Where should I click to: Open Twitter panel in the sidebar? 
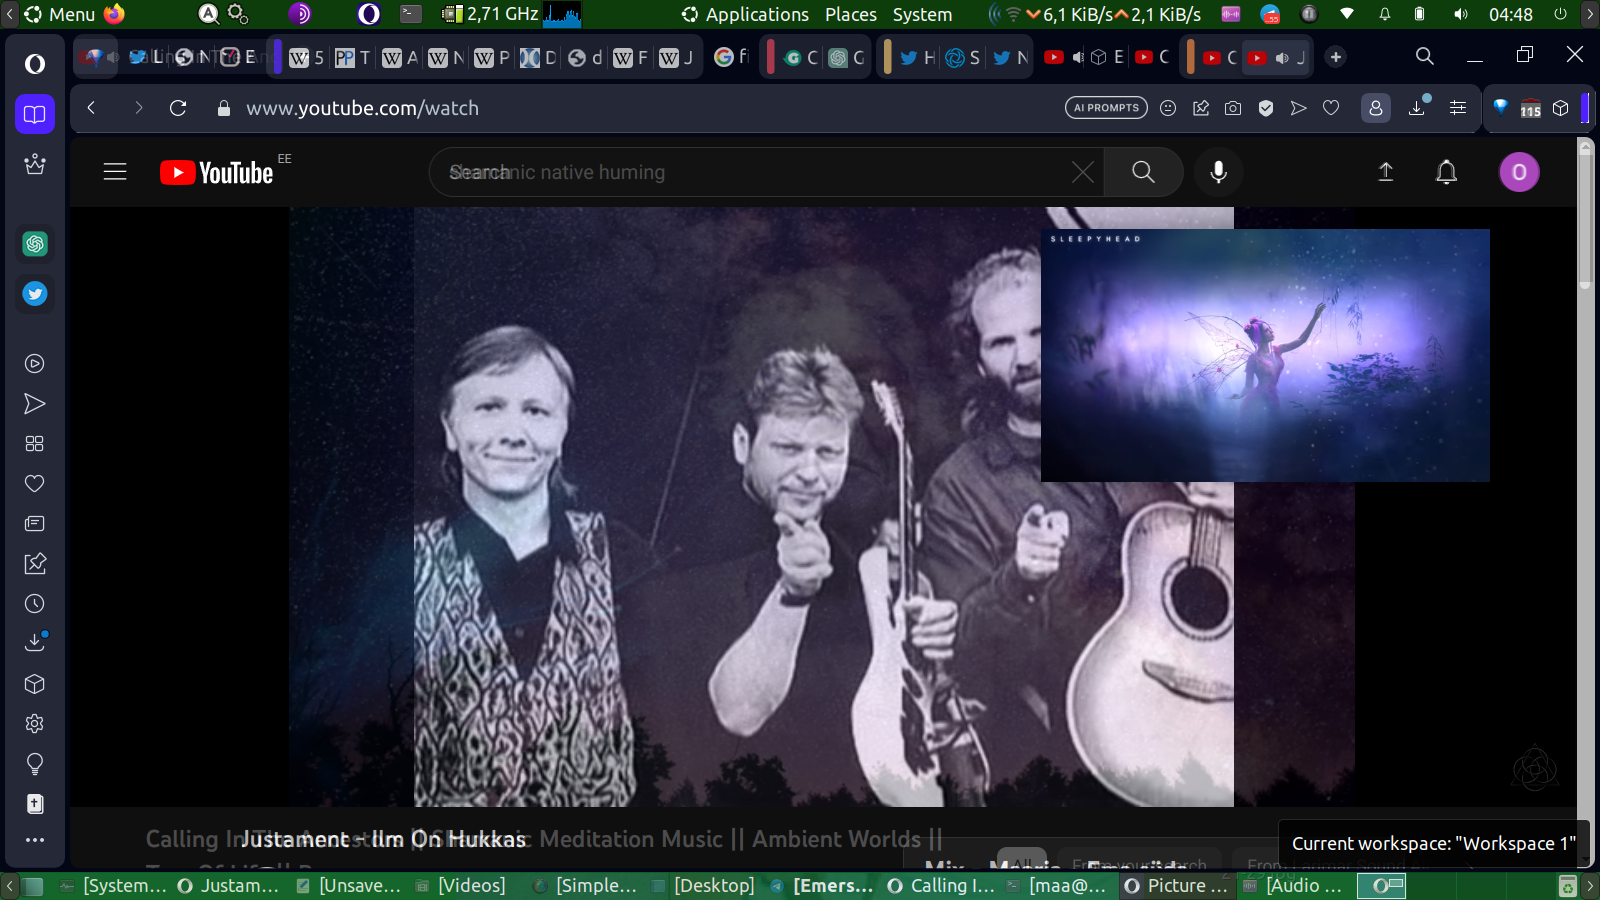[x=35, y=294]
